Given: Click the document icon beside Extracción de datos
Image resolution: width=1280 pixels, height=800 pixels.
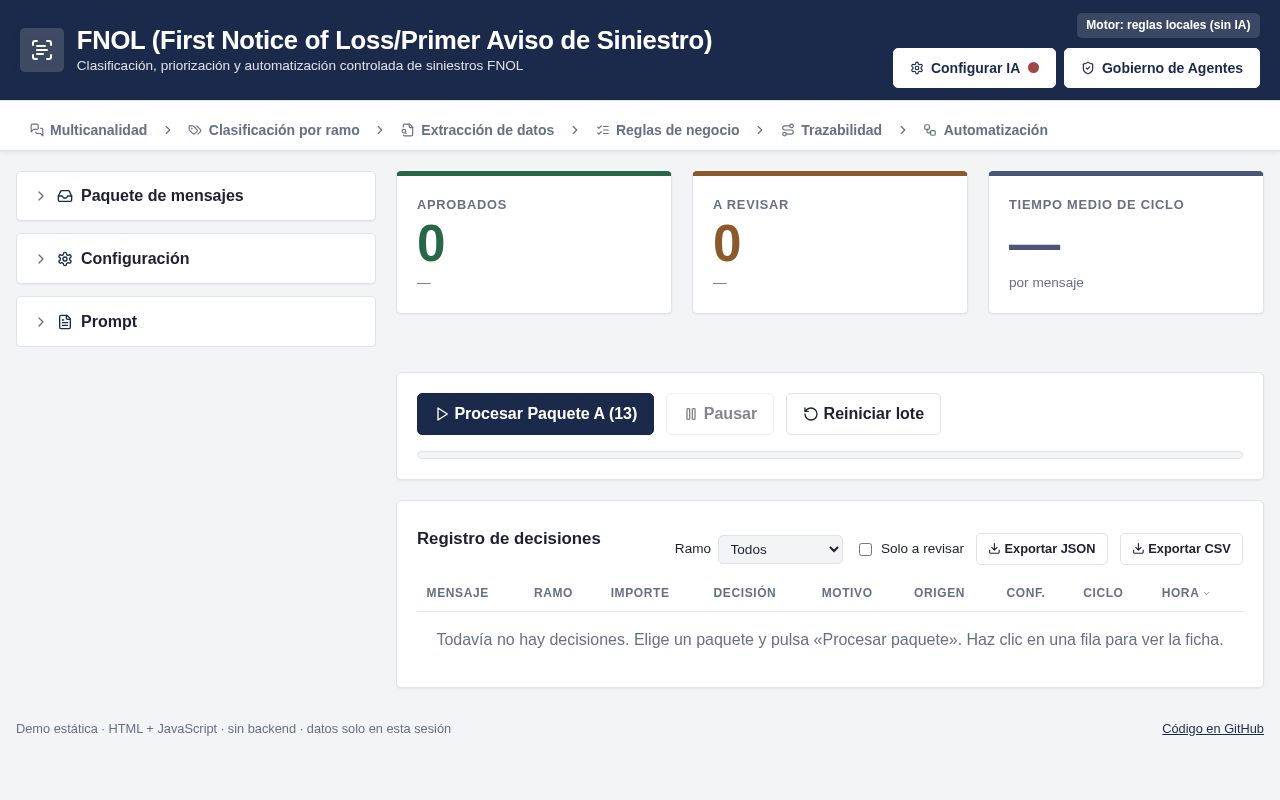Looking at the screenshot, I should [408, 130].
